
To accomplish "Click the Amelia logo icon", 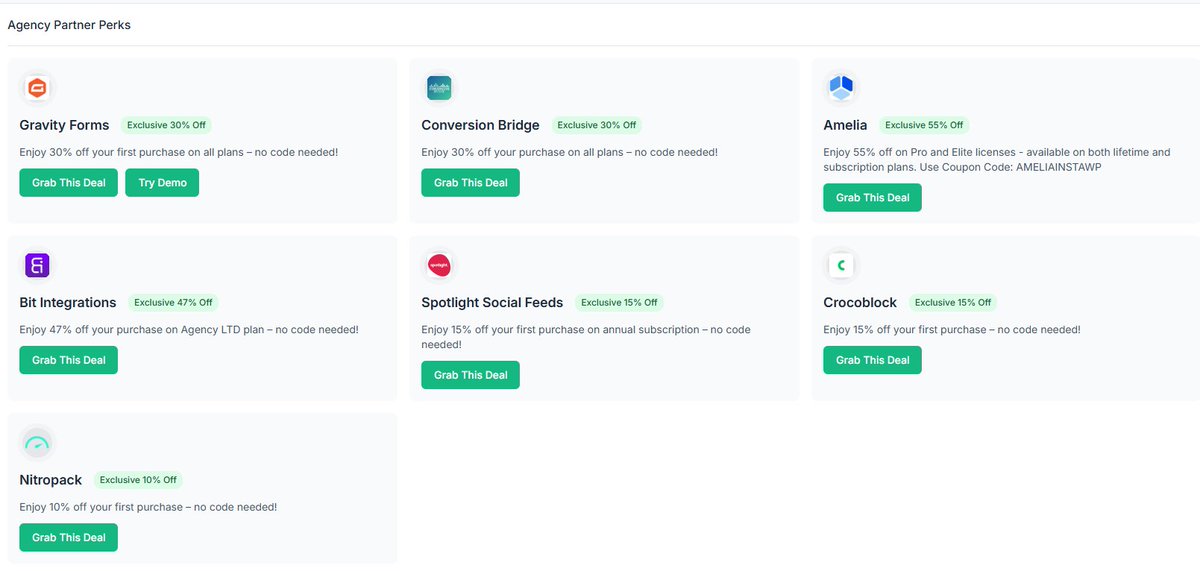I will pyautogui.click(x=841, y=88).
